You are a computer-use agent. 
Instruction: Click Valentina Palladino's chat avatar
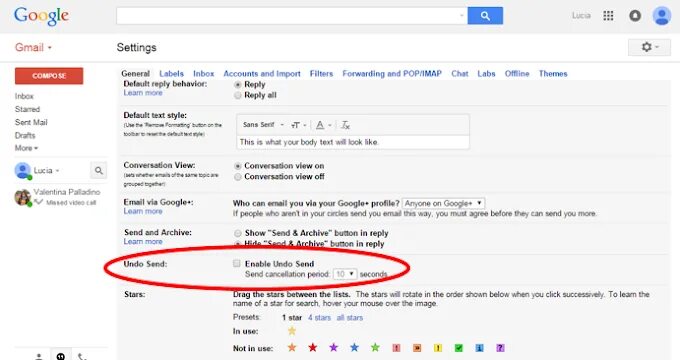click(23, 197)
